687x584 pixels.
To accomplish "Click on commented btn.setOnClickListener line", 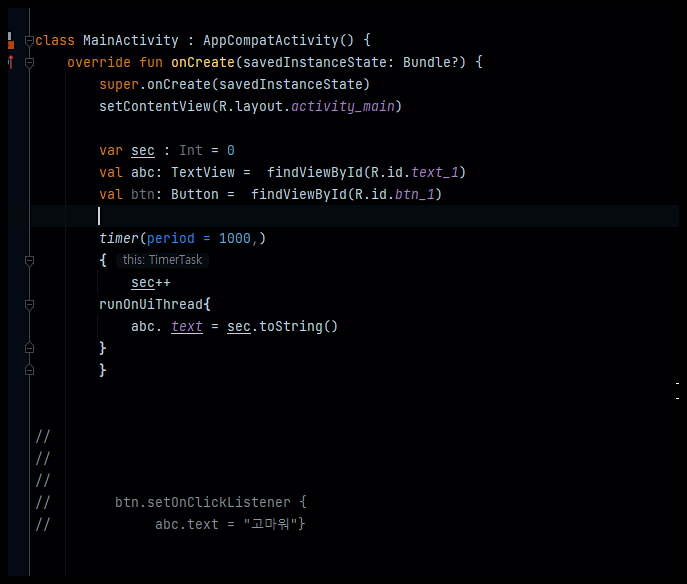I will point(210,502).
